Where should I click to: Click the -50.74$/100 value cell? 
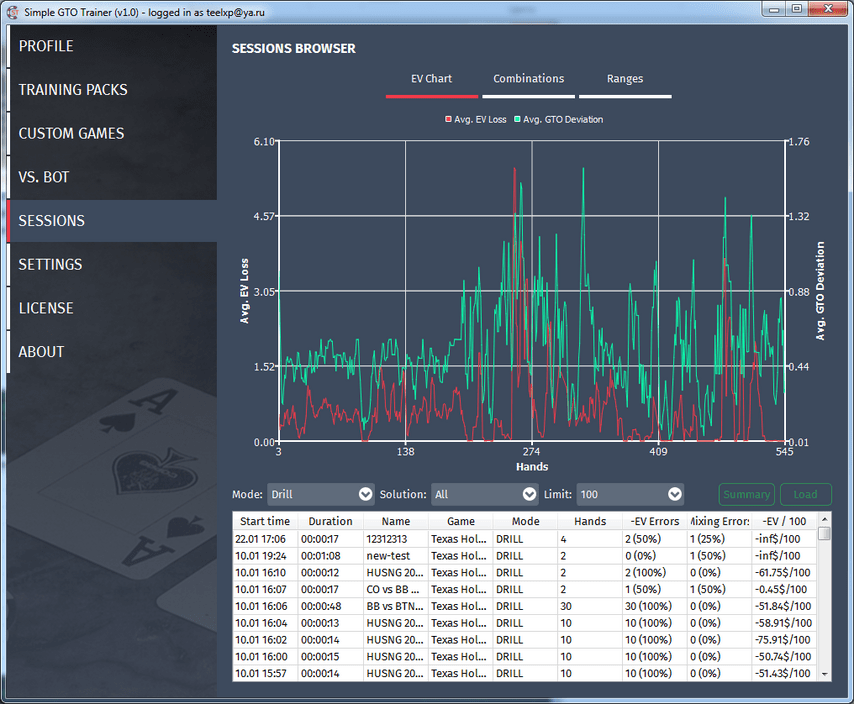tap(783, 657)
